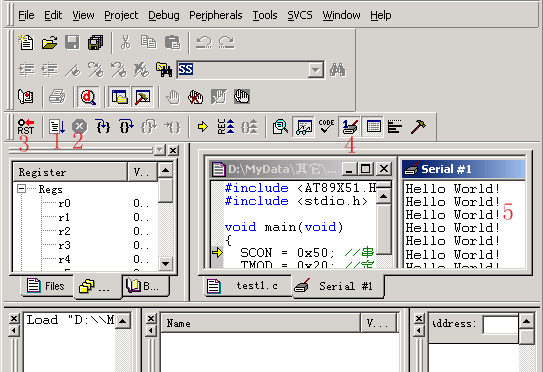
Task: Toggle the Project Window button
Action: pyautogui.click(x=119, y=97)
